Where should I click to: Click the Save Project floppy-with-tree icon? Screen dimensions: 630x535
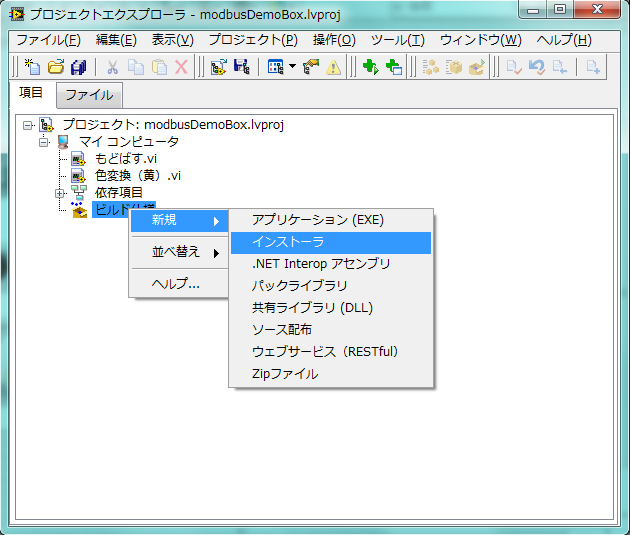click(x=241, y=67)
